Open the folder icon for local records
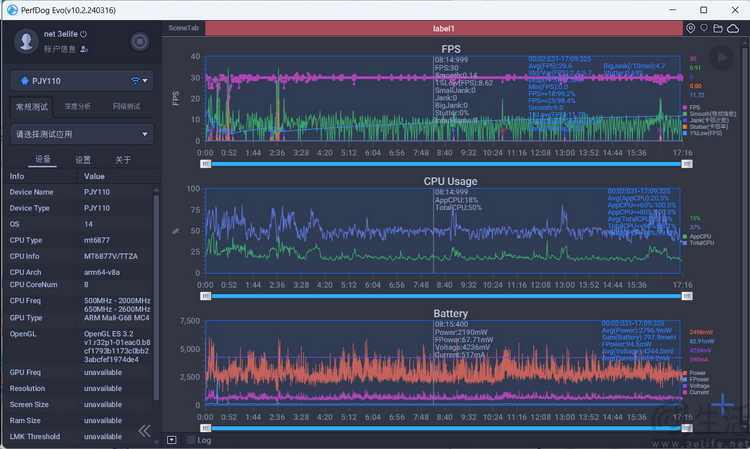This screenshot has height=449, width=750. coord(717,29)
